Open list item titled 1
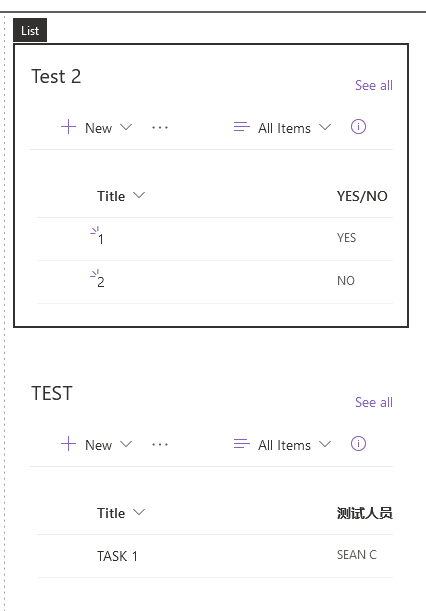The width and height of the screenshot is (426, 611). (x=101, y=239)
